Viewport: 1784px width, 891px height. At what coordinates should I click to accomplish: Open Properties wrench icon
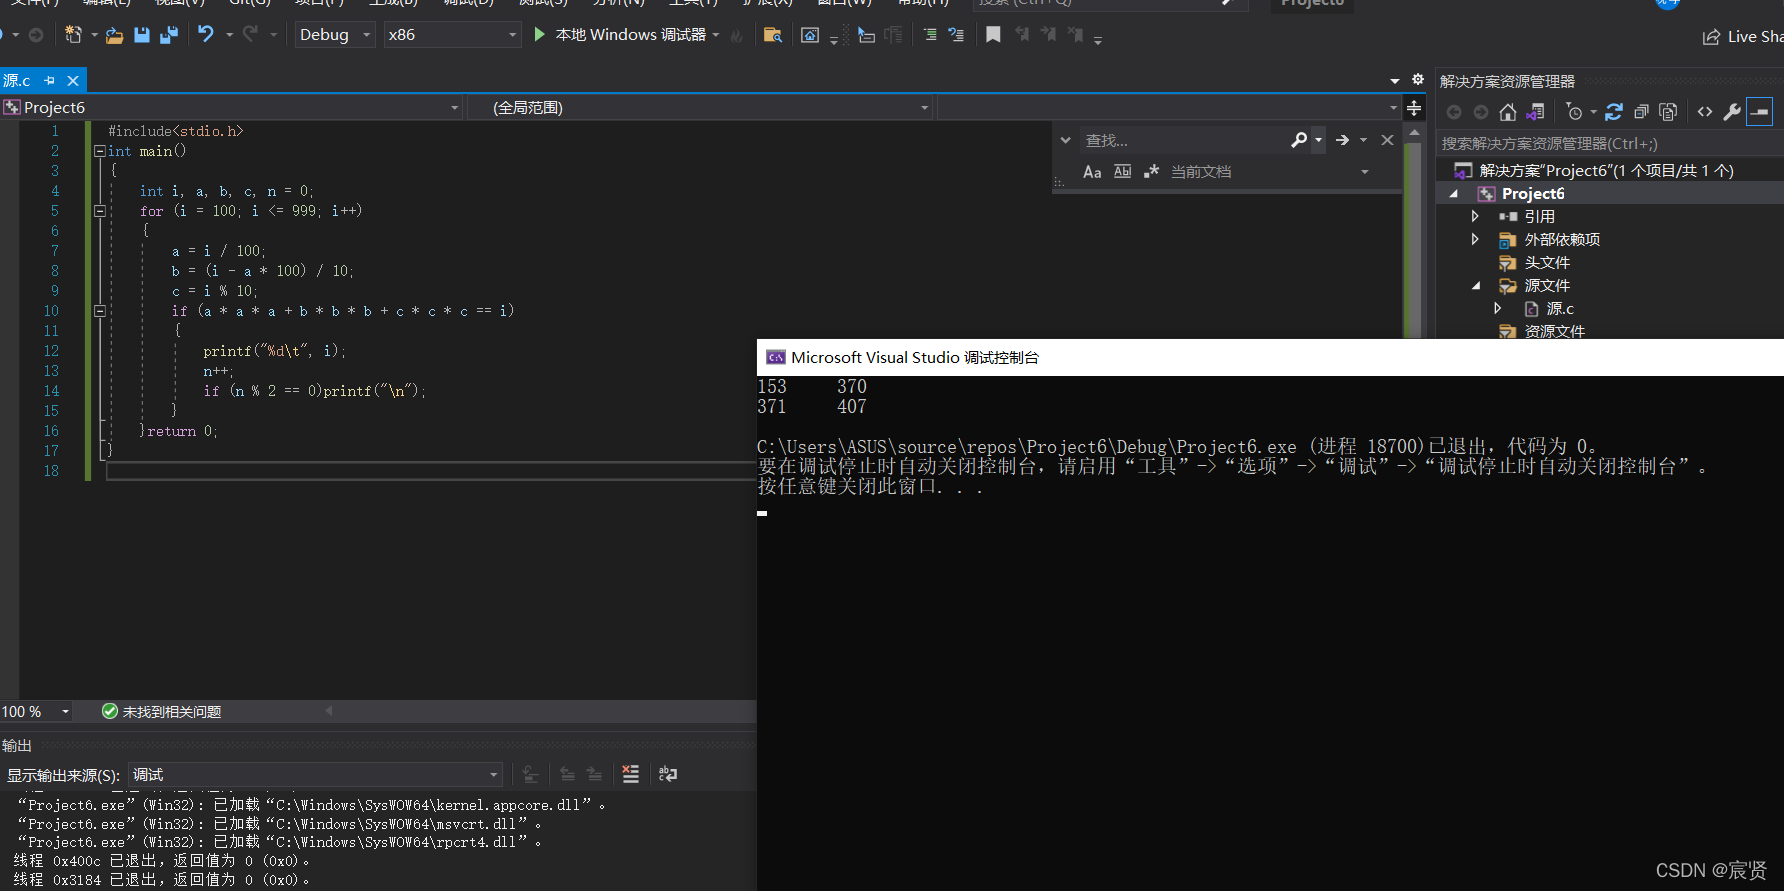pyautogui.click(x=1732, y=112)
